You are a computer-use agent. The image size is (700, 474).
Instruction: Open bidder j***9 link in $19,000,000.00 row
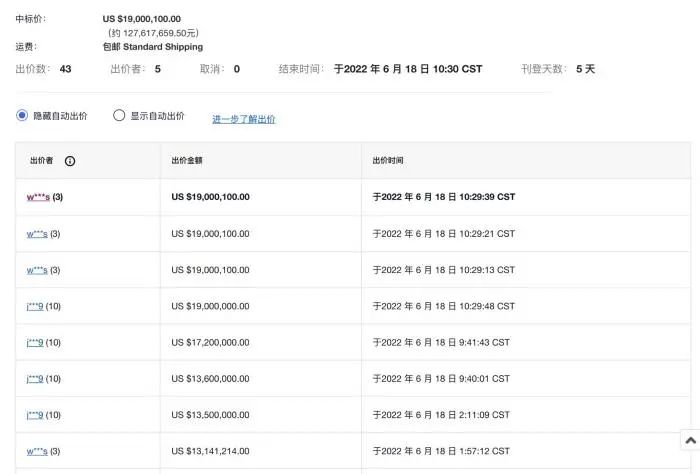[x=35, y=306]
